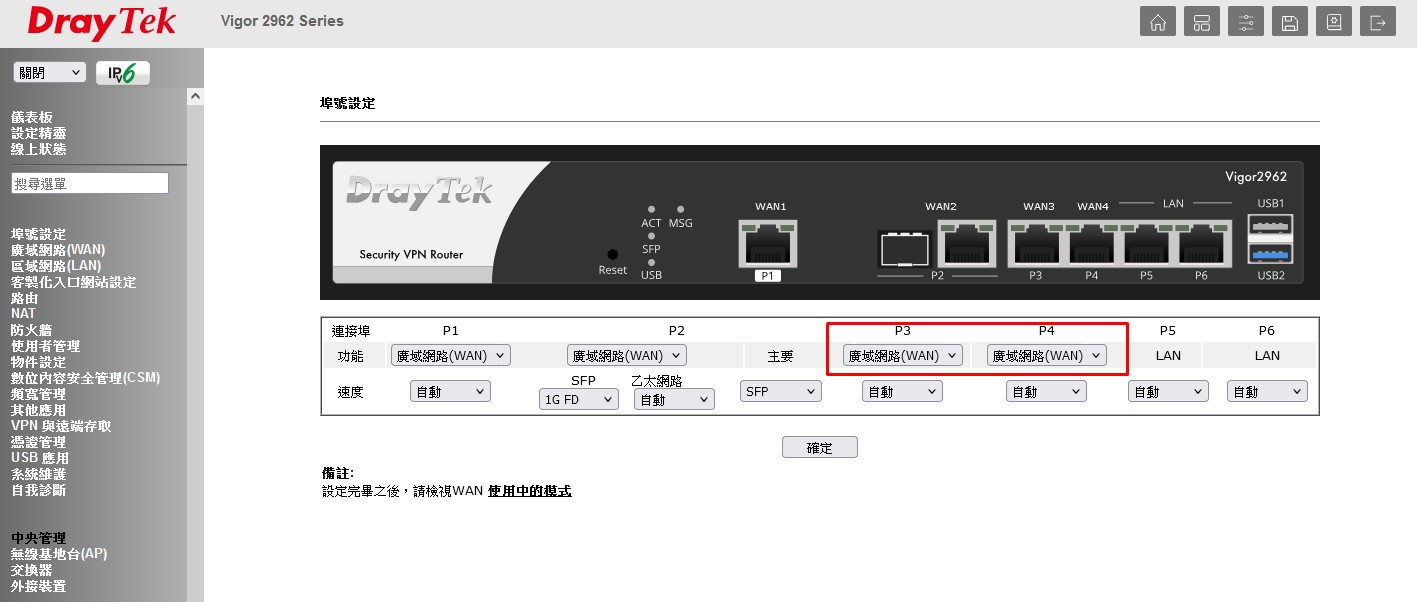This screenshot has width=1417, height=602.
Task: Go to 廣域網路(WAN) sidebar menu
Action: 58,250
